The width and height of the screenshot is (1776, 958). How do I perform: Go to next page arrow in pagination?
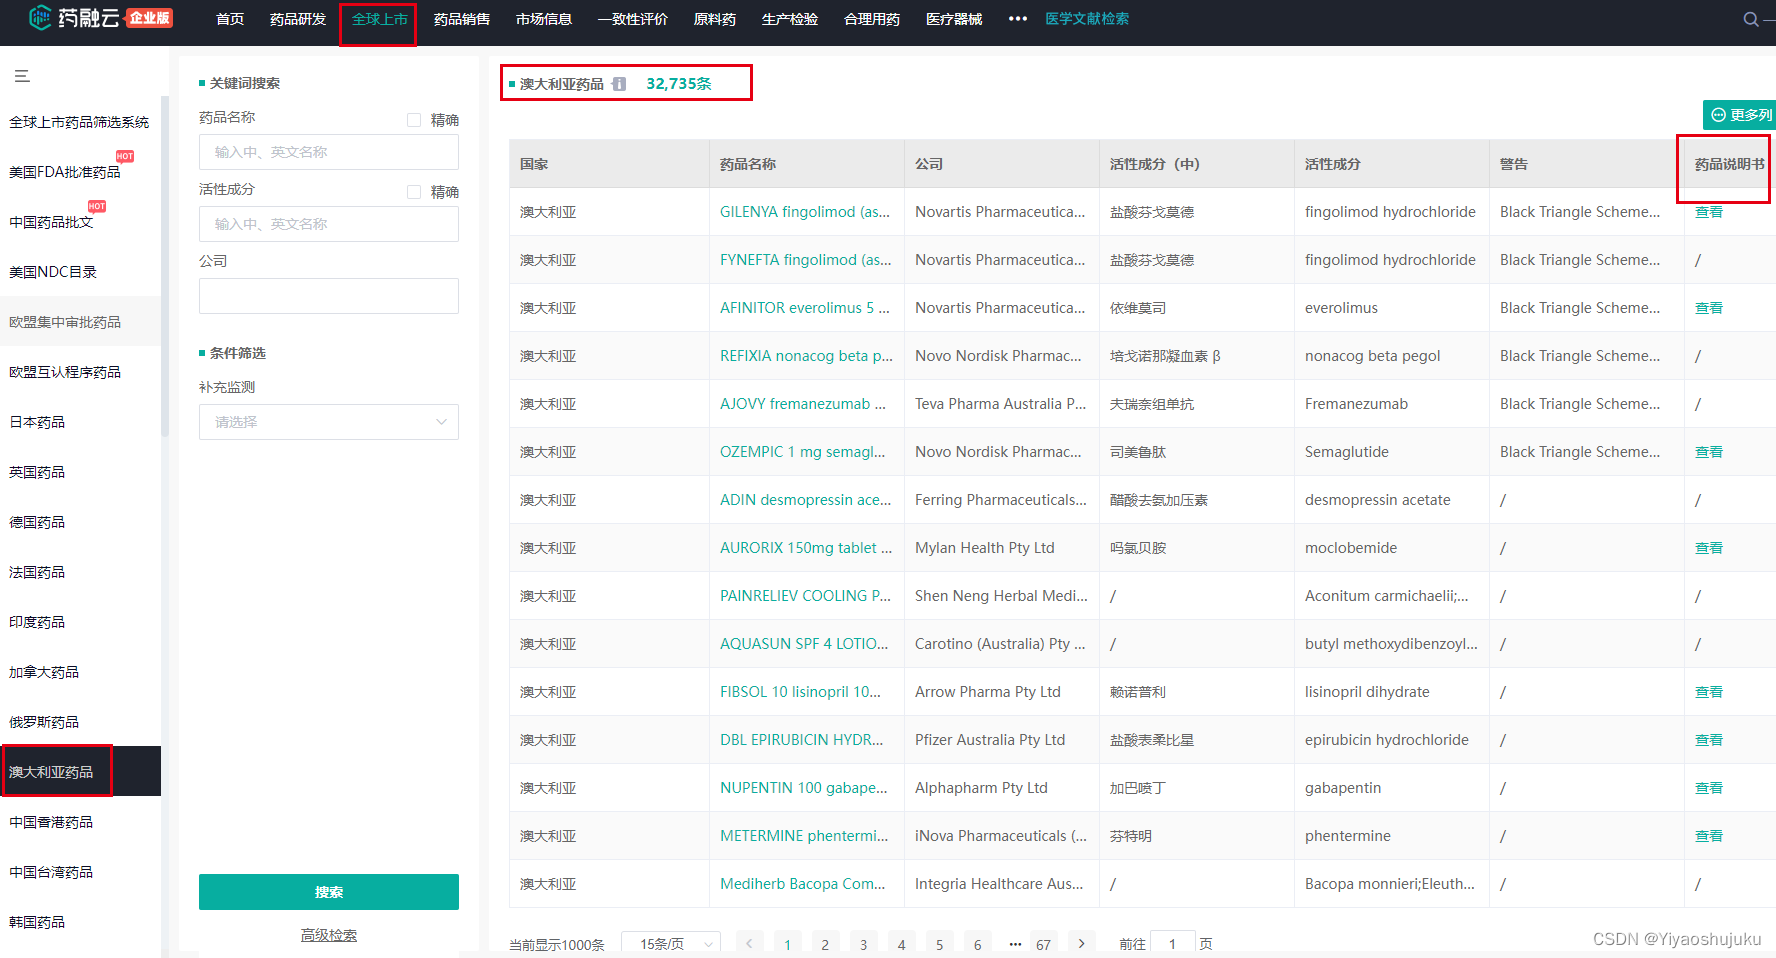pyautogui.click(x=1081, y=943)
